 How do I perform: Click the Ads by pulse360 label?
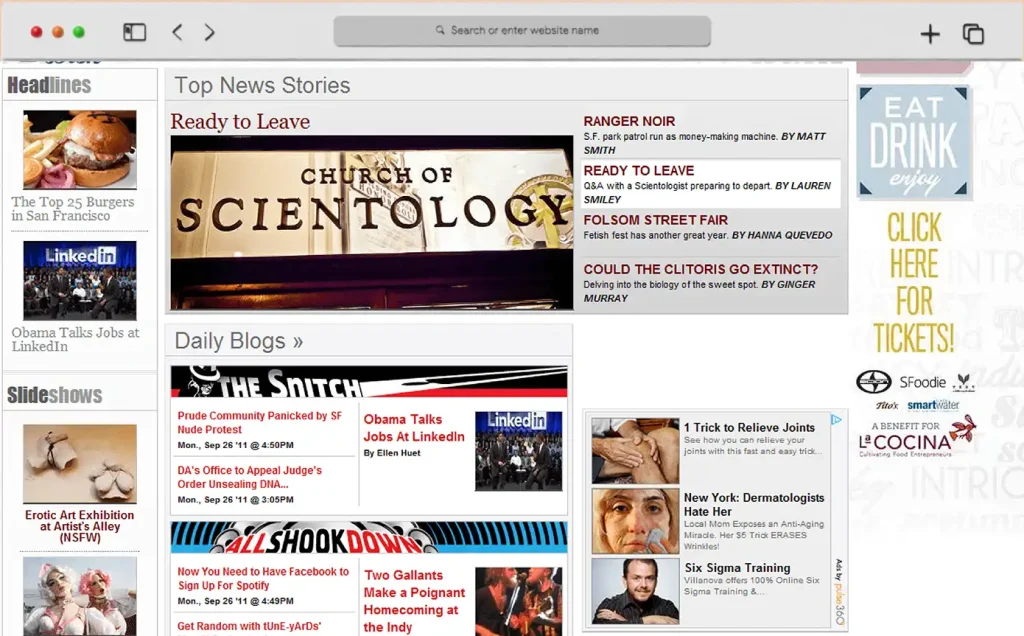(839, 592)
